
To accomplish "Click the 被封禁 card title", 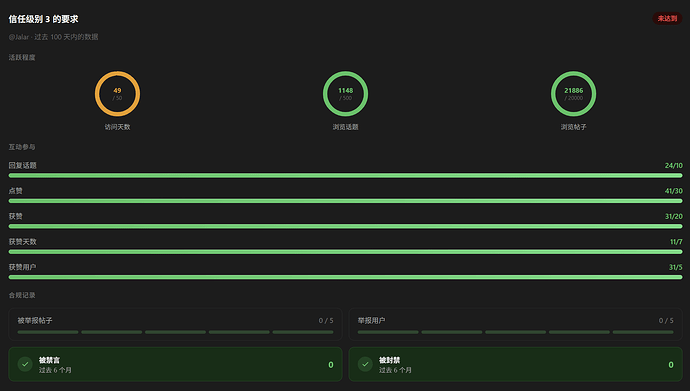I will (x=389, y=360).
